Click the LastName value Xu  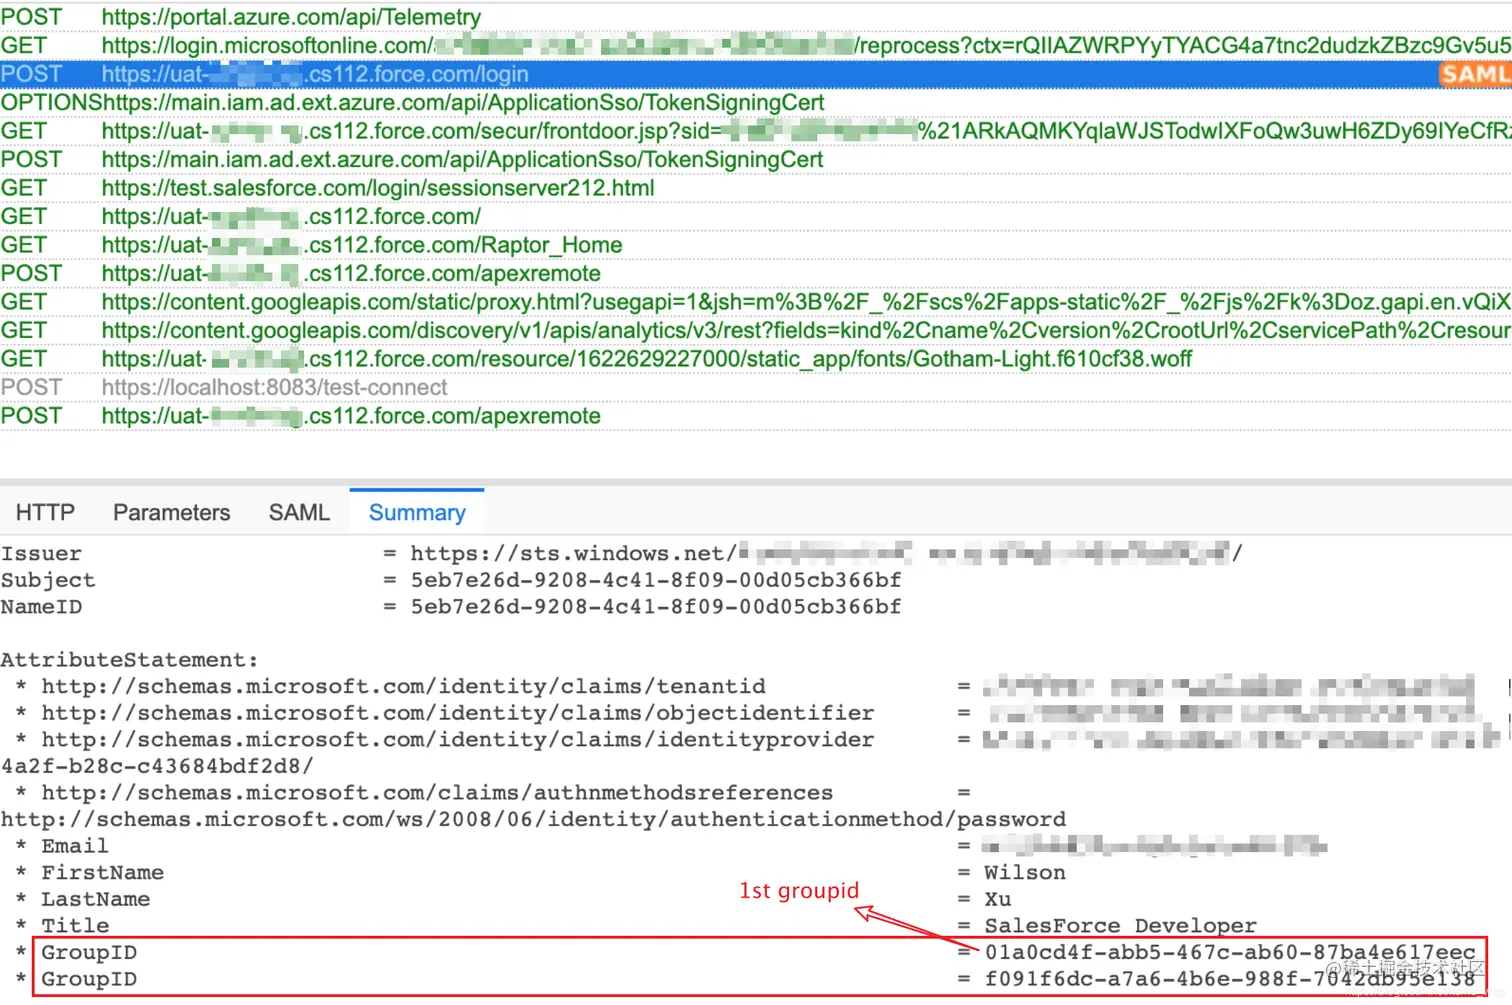998,899
